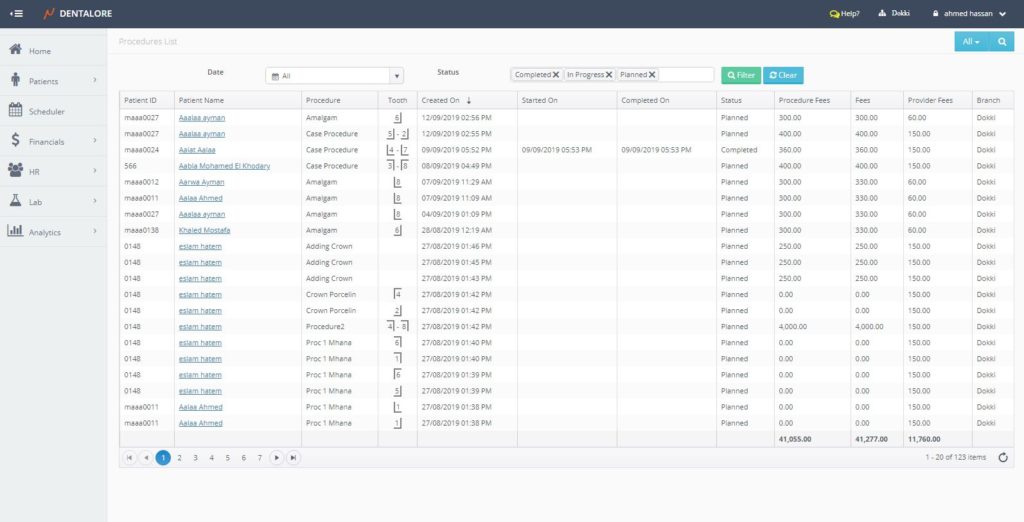Screen dimensions: 1024x522
Task: Click the green Filter button
Action: (741, 75)
